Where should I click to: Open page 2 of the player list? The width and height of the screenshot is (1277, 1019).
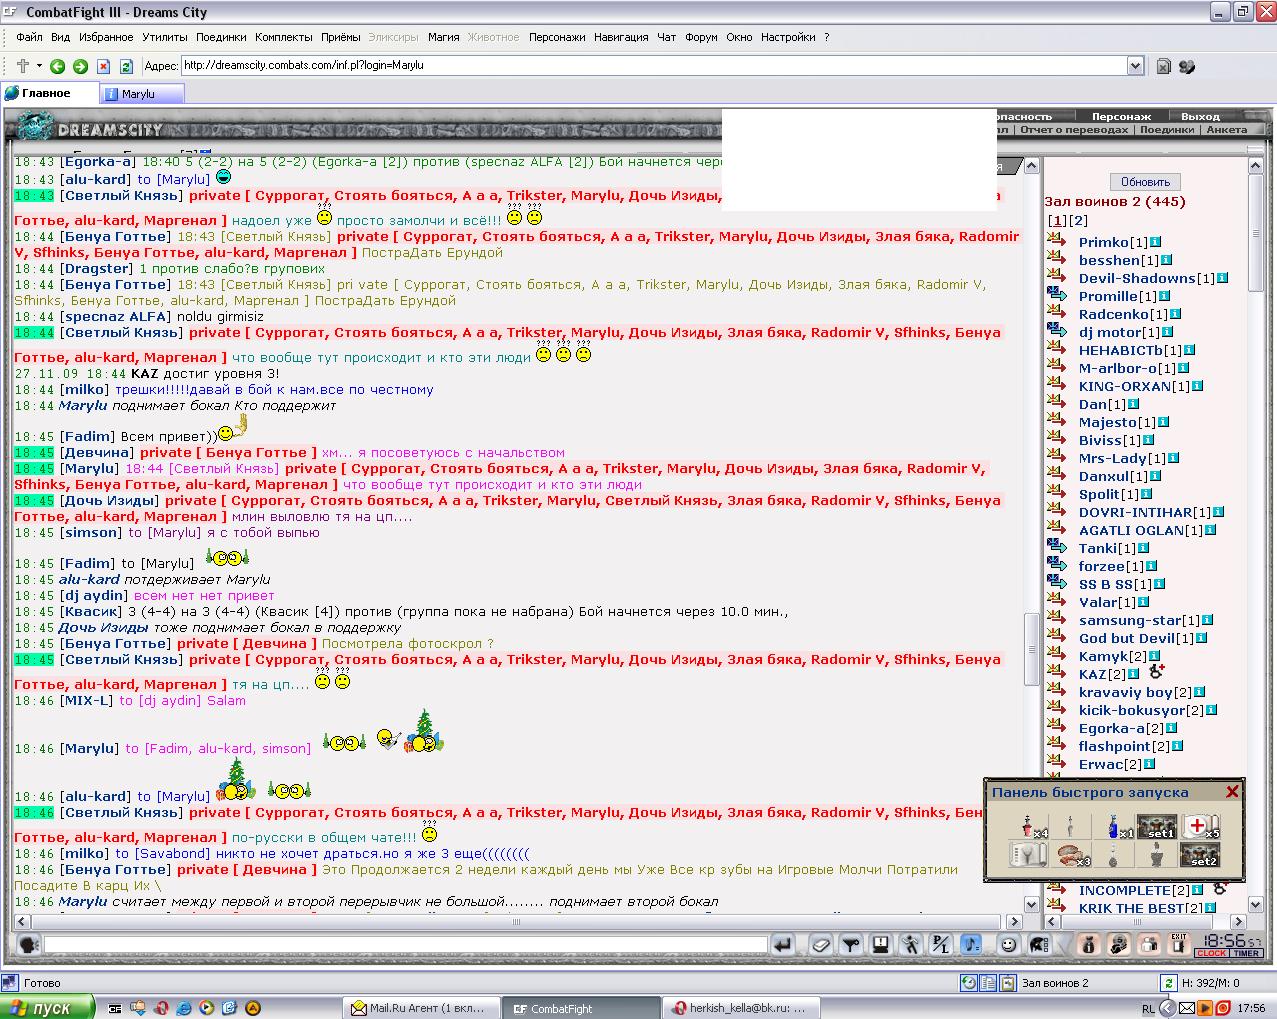click(x=1079, y=220)
